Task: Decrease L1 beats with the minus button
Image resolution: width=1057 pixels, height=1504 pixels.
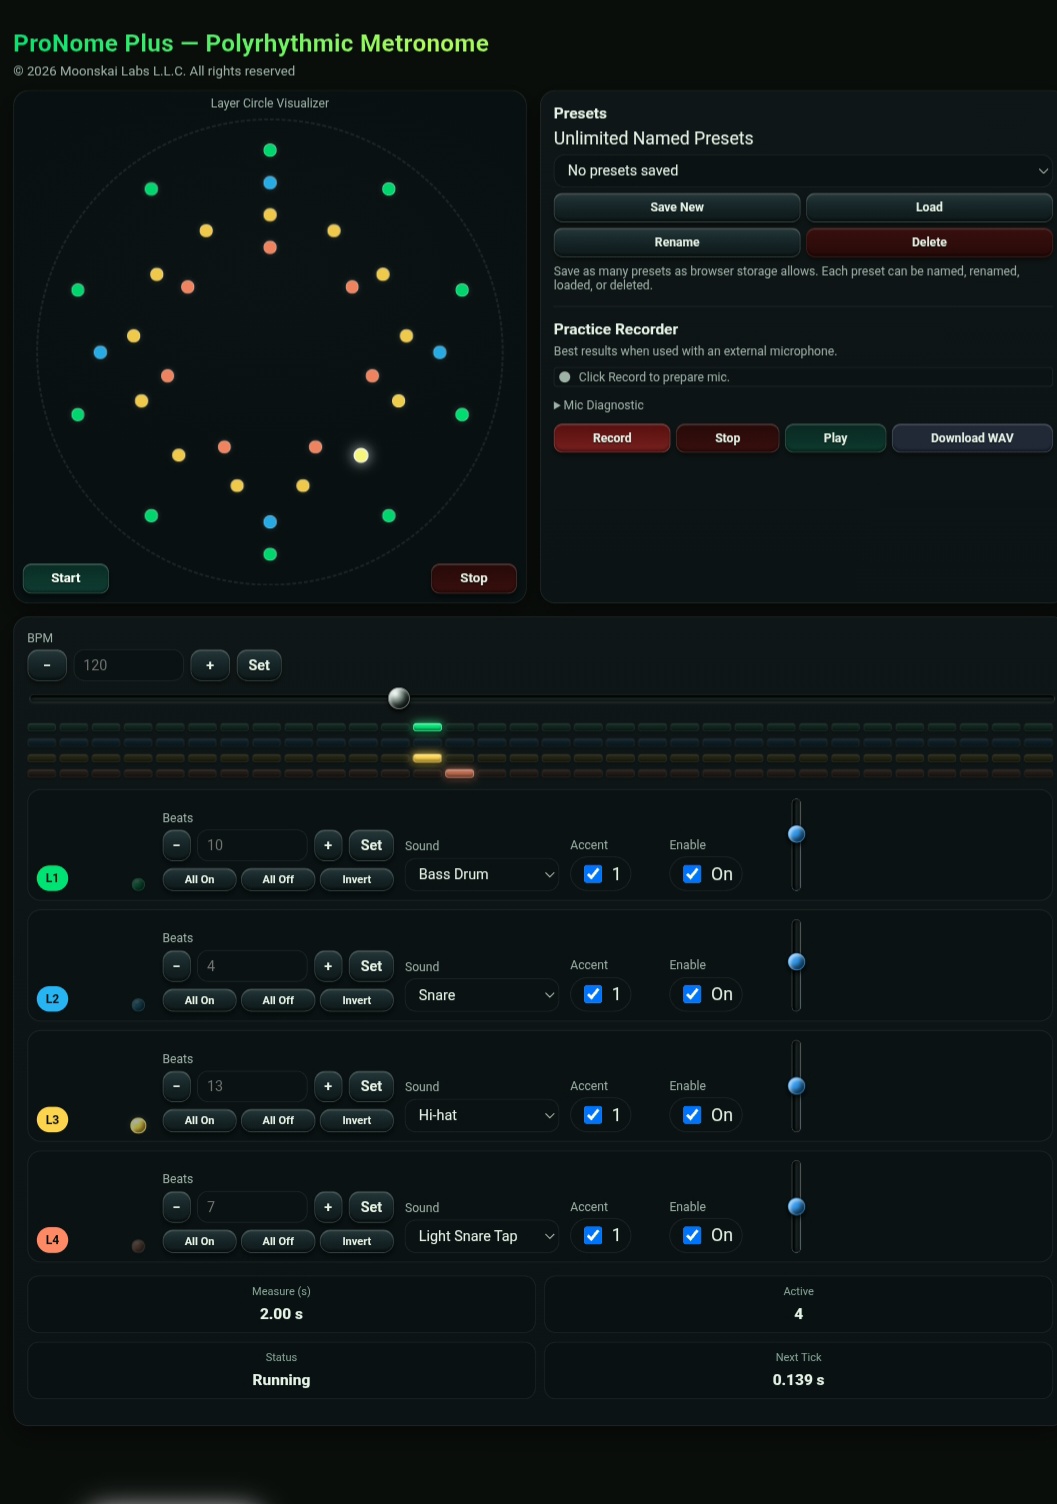Action: (176, 845)
